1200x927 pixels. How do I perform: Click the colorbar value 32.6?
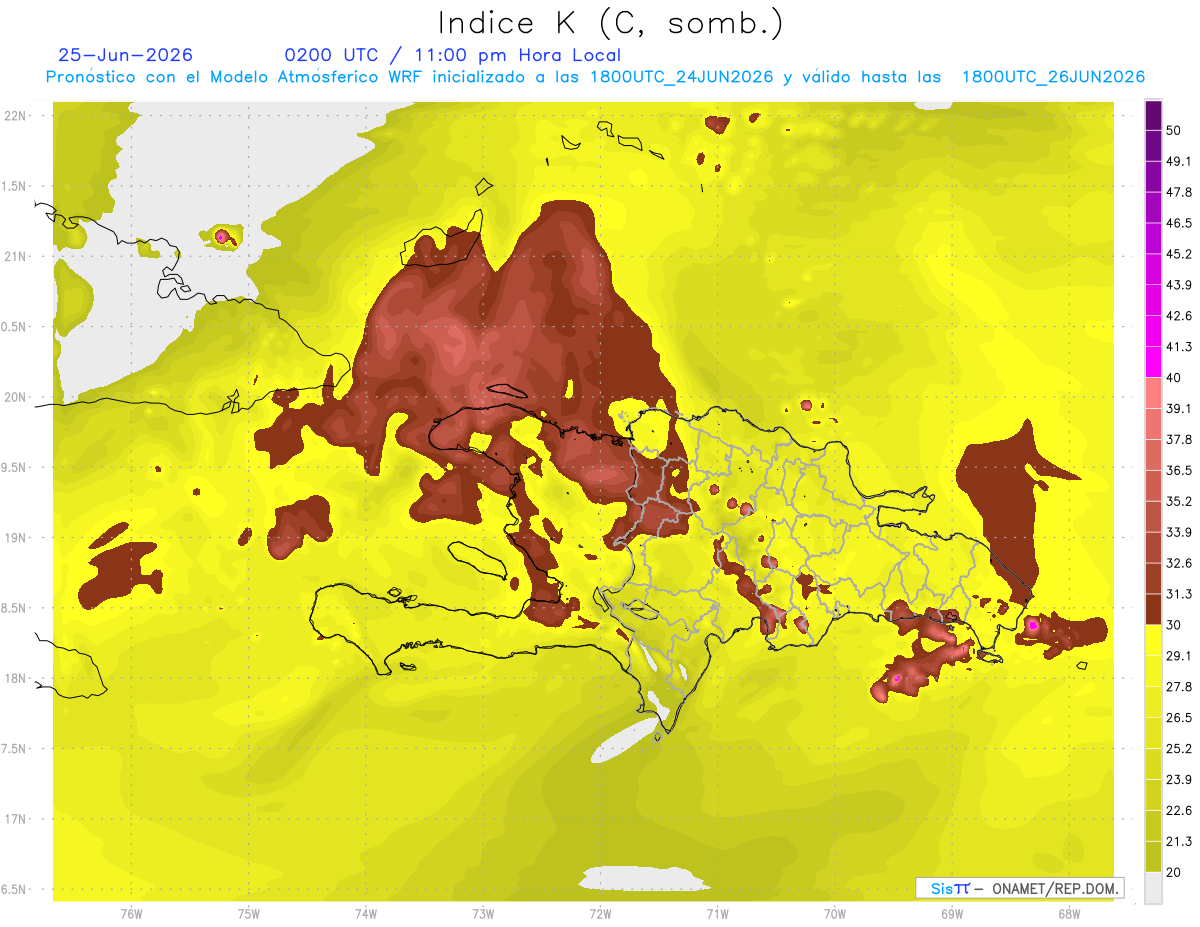pyautogui.click(x=1179, y=563)
